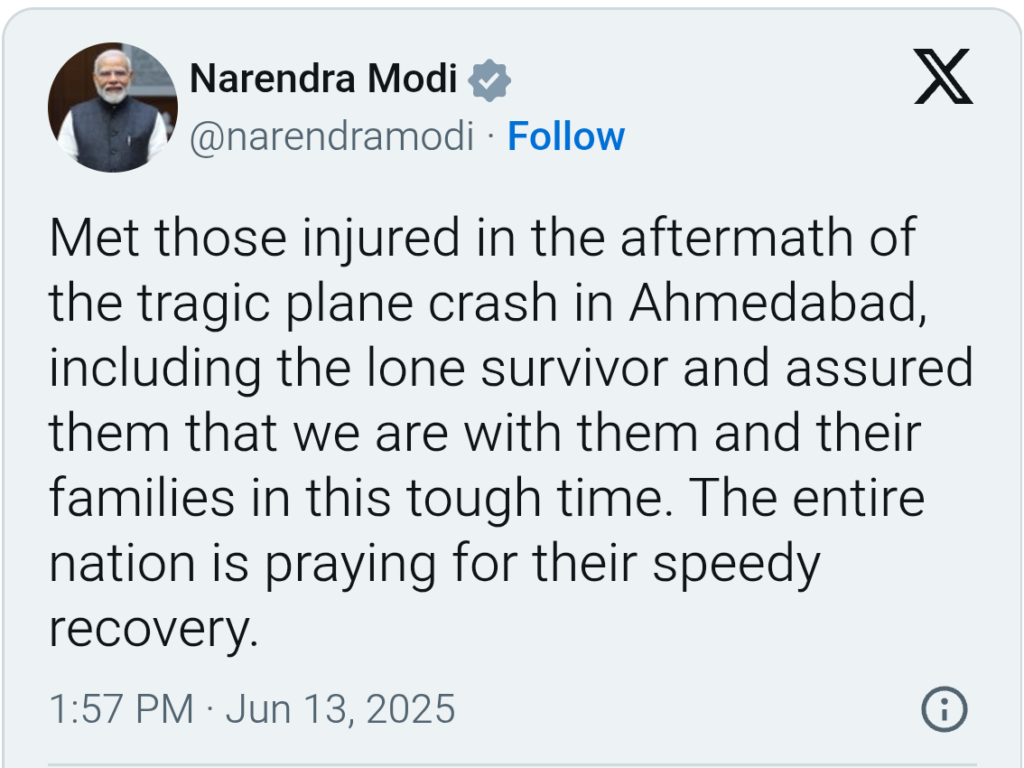This screenshot has height=768, width=1024.
Task: Click the word 'assured' in the tweet
Action: coord(880,368)
